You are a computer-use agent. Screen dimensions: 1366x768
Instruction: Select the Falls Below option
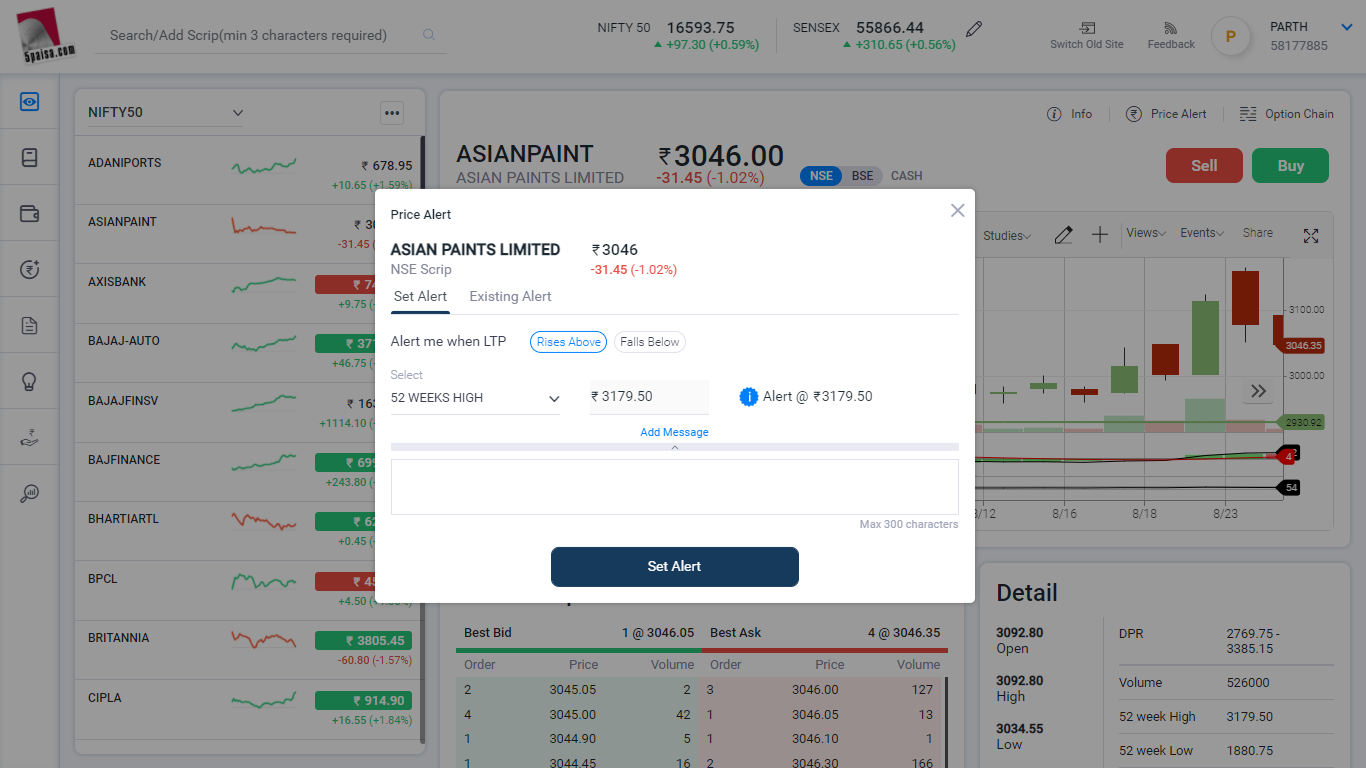pos(650,342)
